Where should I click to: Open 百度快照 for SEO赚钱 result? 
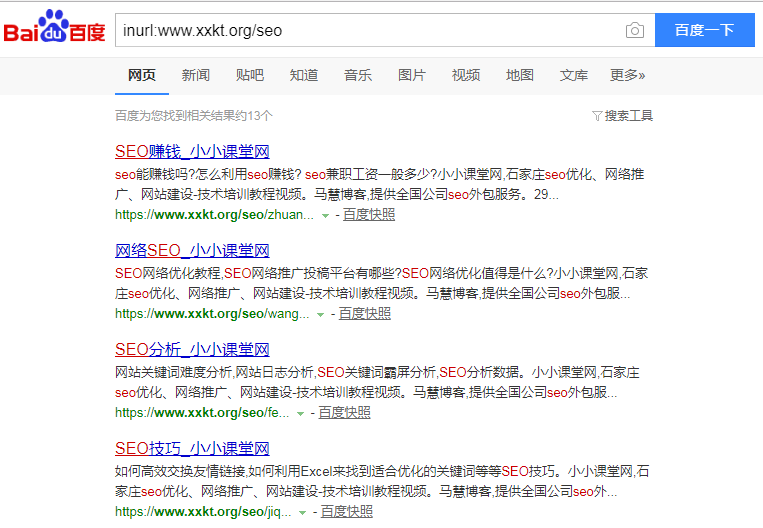click(x=369, y=215)
